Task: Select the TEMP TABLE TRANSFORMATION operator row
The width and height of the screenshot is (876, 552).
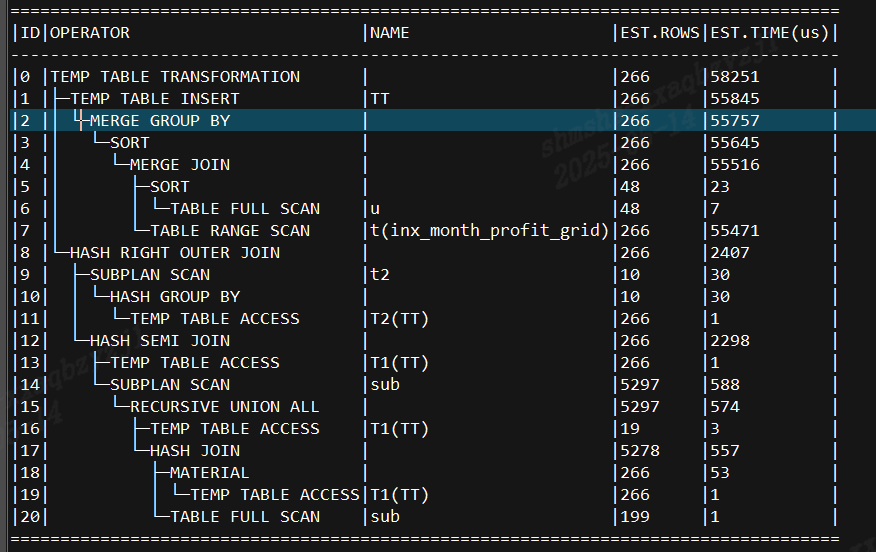Action: (x=423, y=77)
